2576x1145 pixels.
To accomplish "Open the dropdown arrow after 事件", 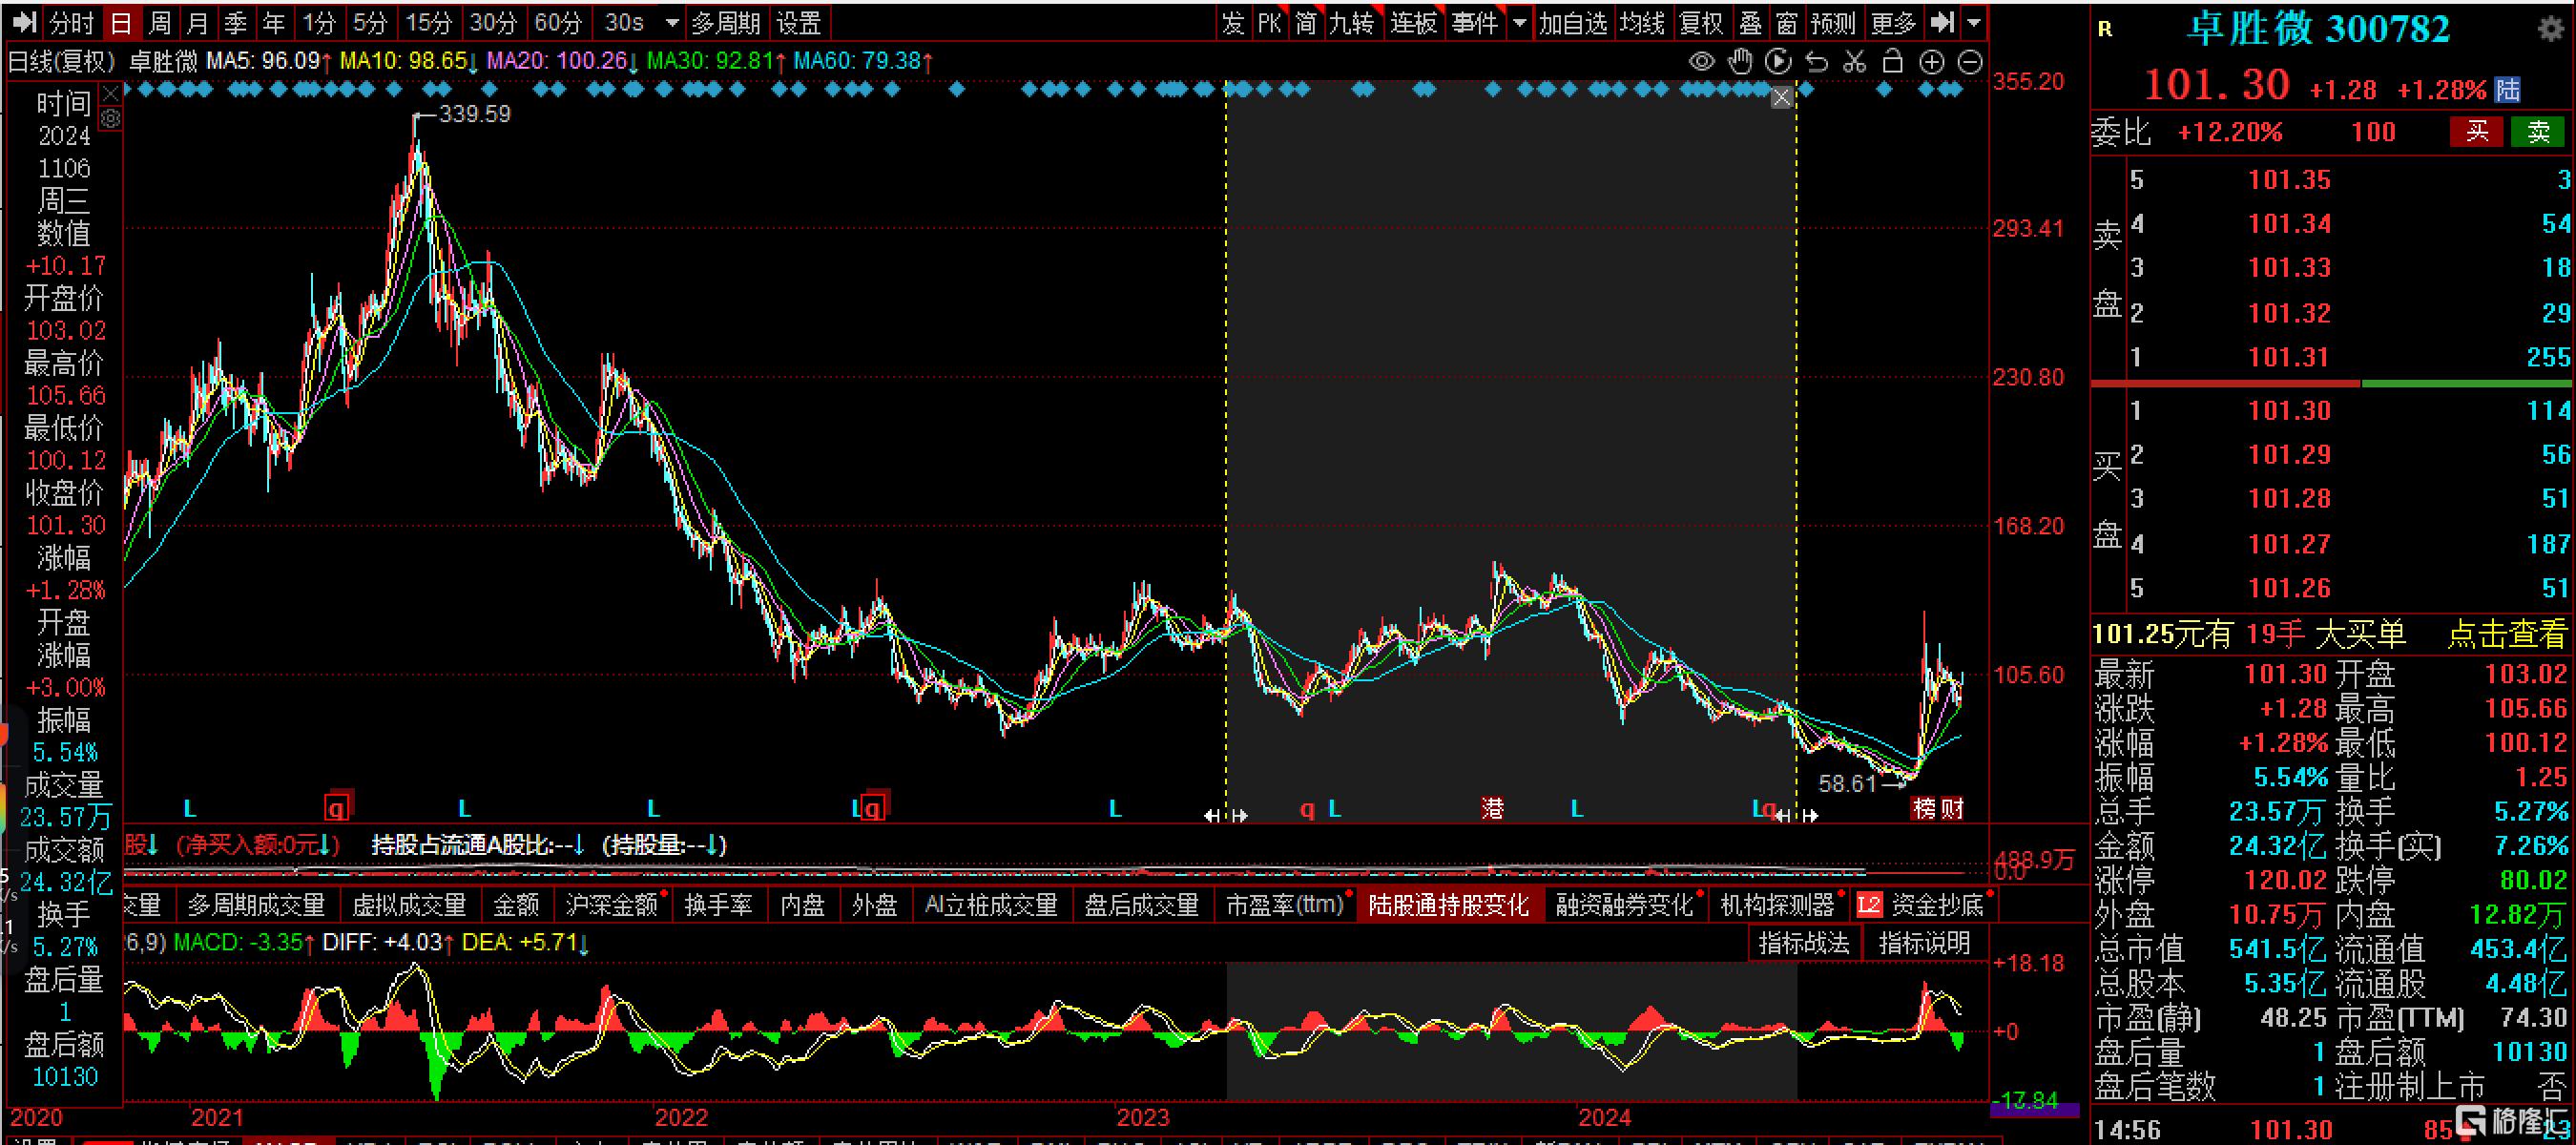I will (1519, 22).
